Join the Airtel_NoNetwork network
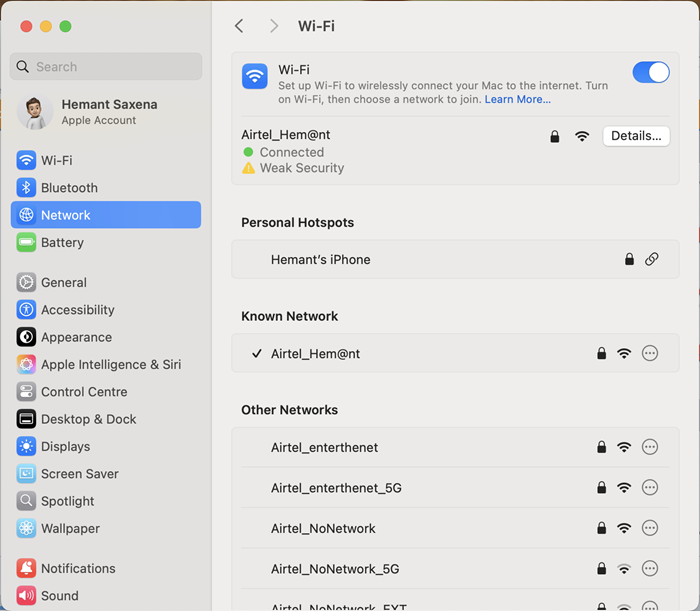 [455, 528]
